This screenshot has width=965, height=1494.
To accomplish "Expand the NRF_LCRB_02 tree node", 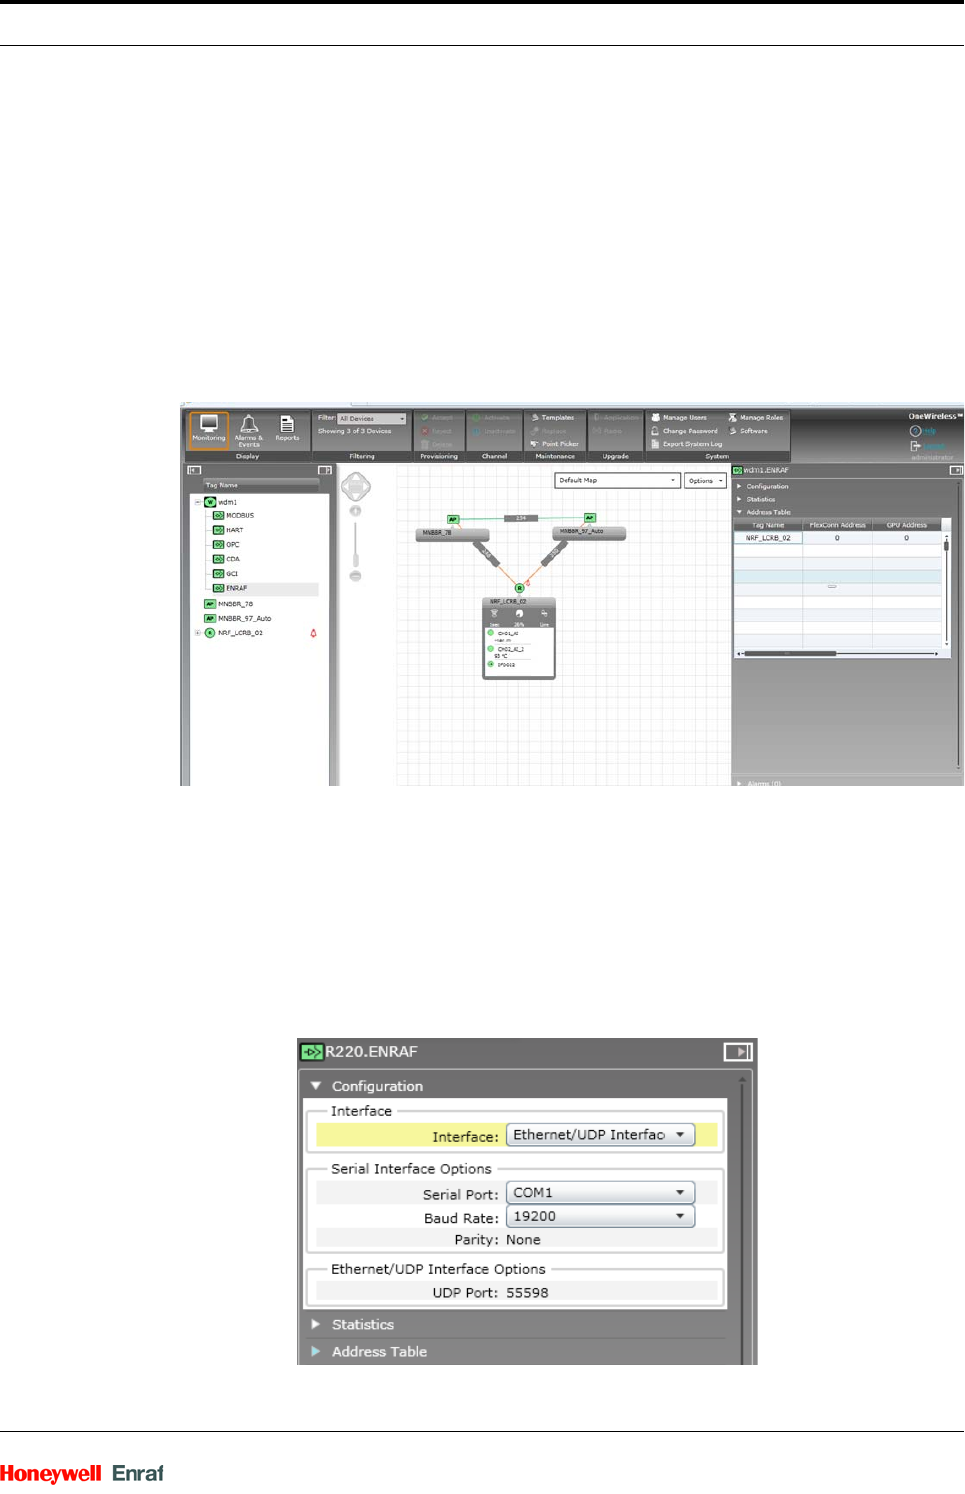I will click(x=198, y=633).
